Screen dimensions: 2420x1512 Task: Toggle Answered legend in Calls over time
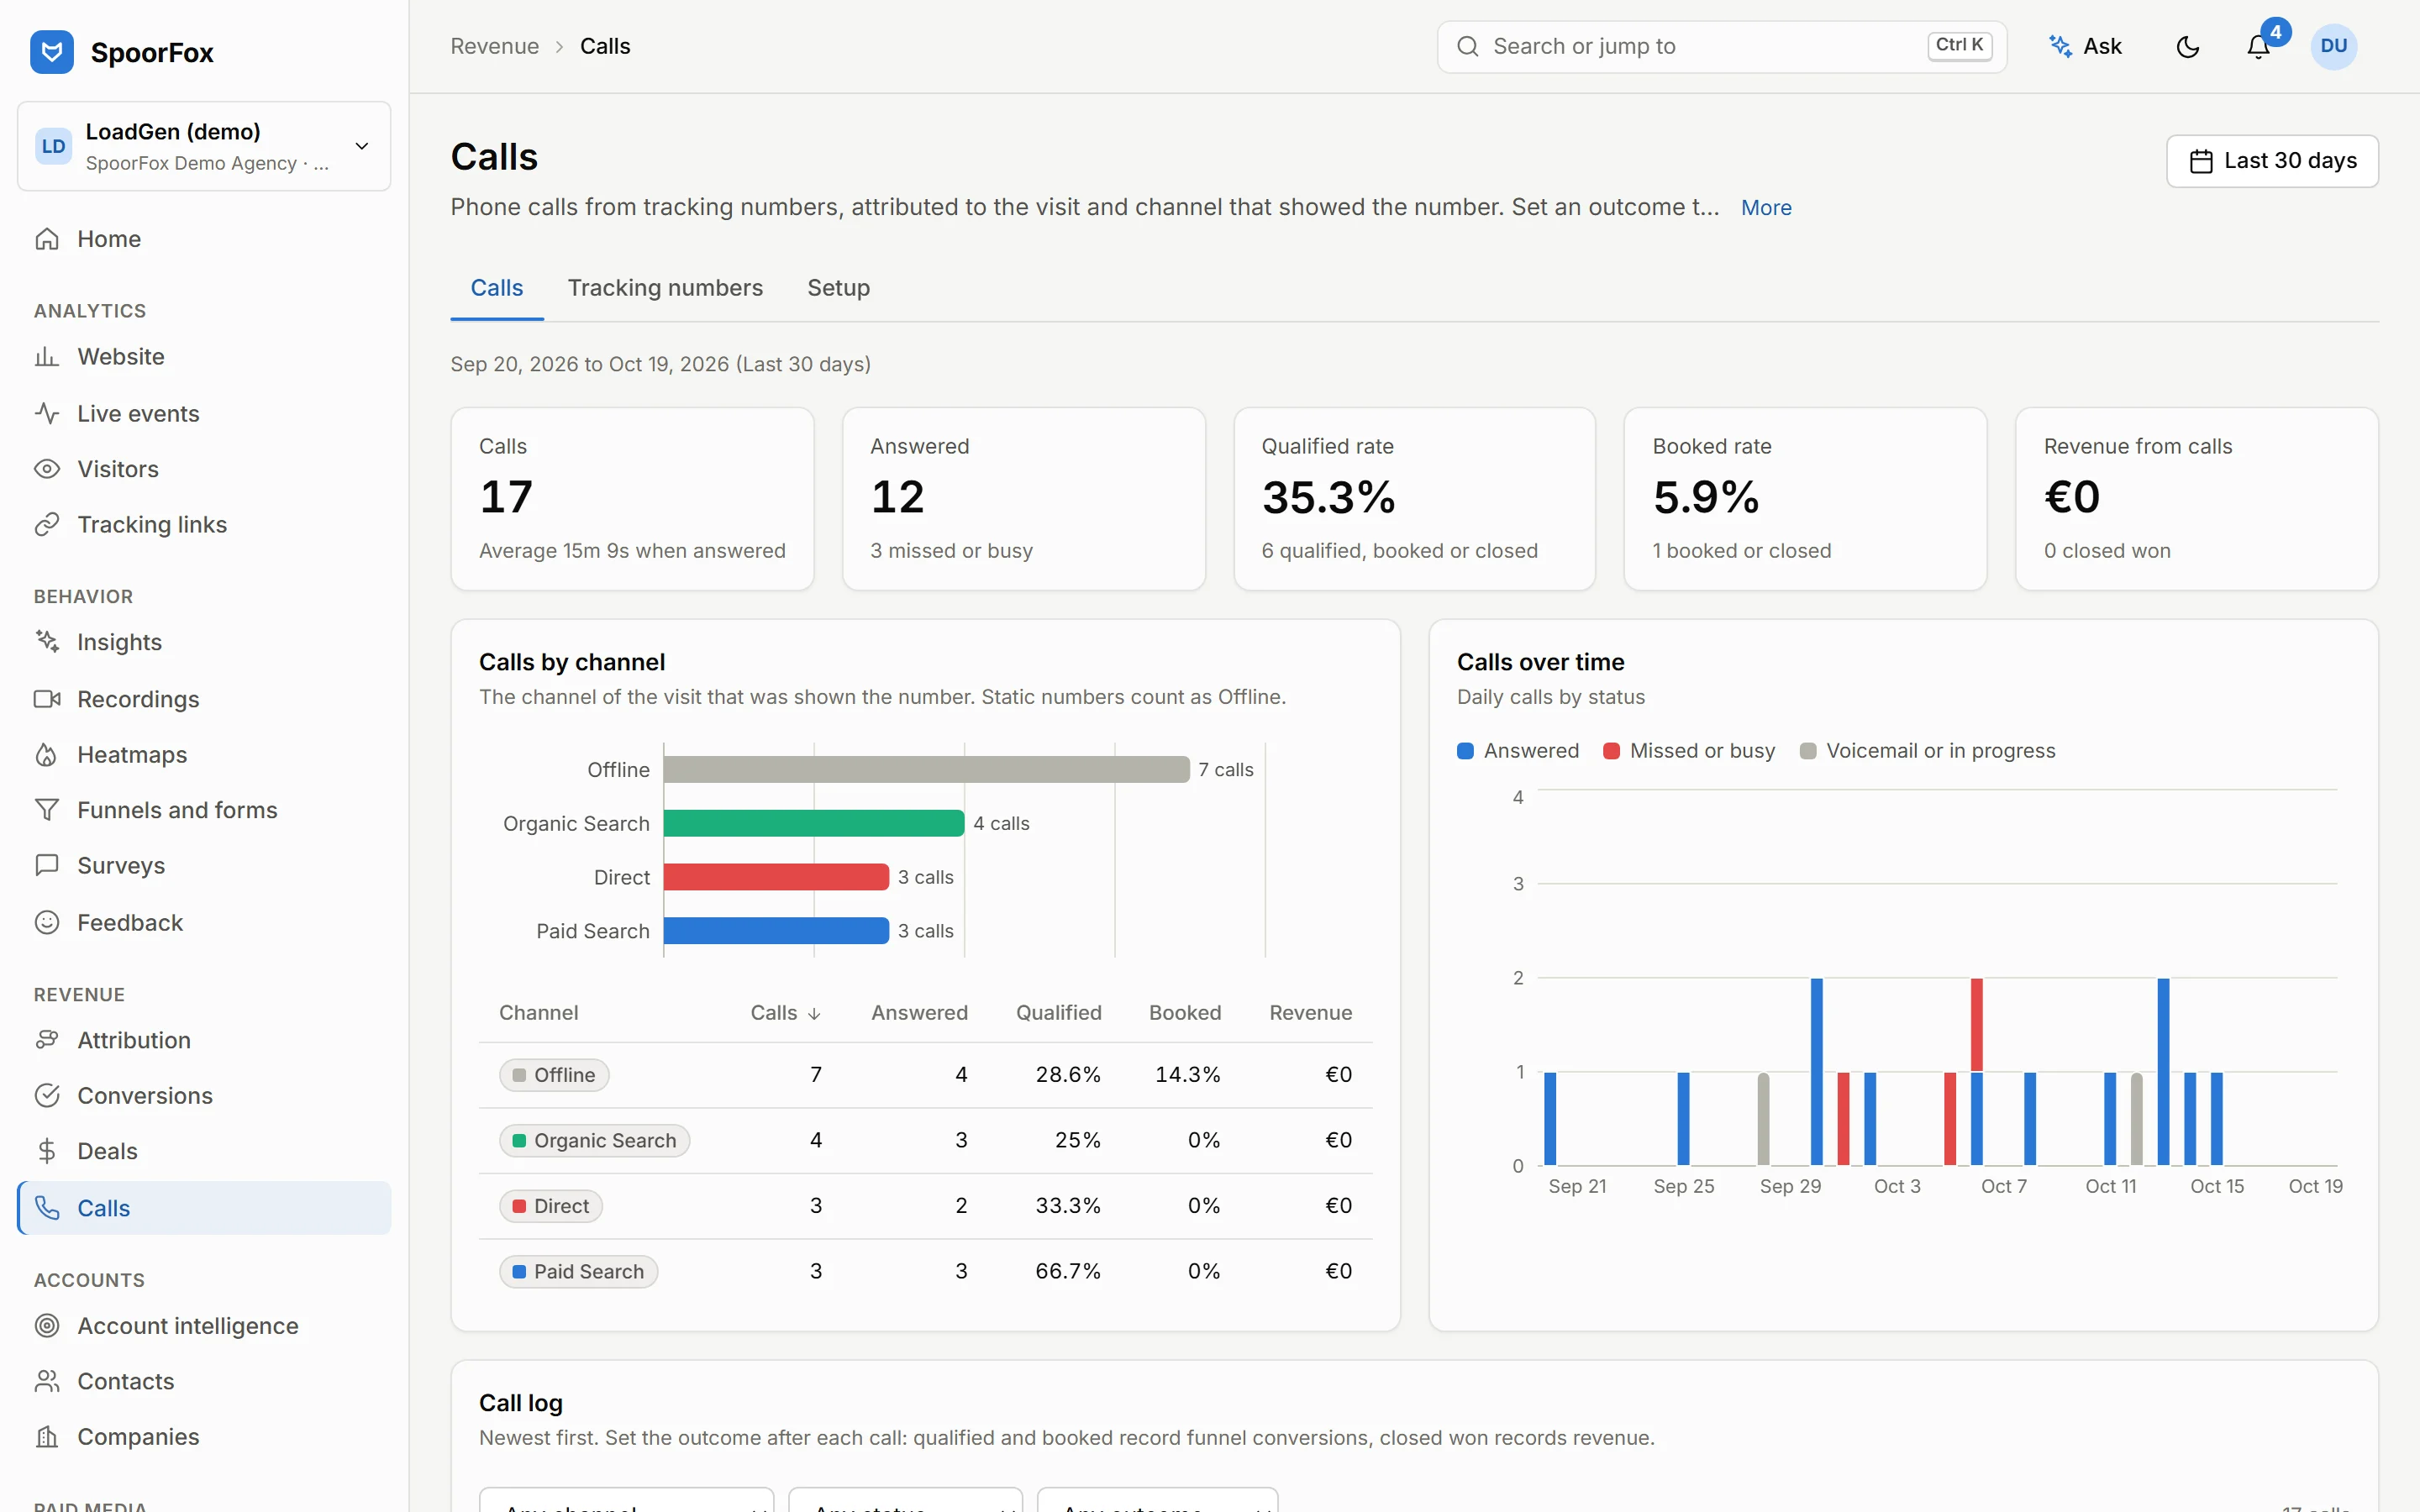click(x=1518, y=751)
